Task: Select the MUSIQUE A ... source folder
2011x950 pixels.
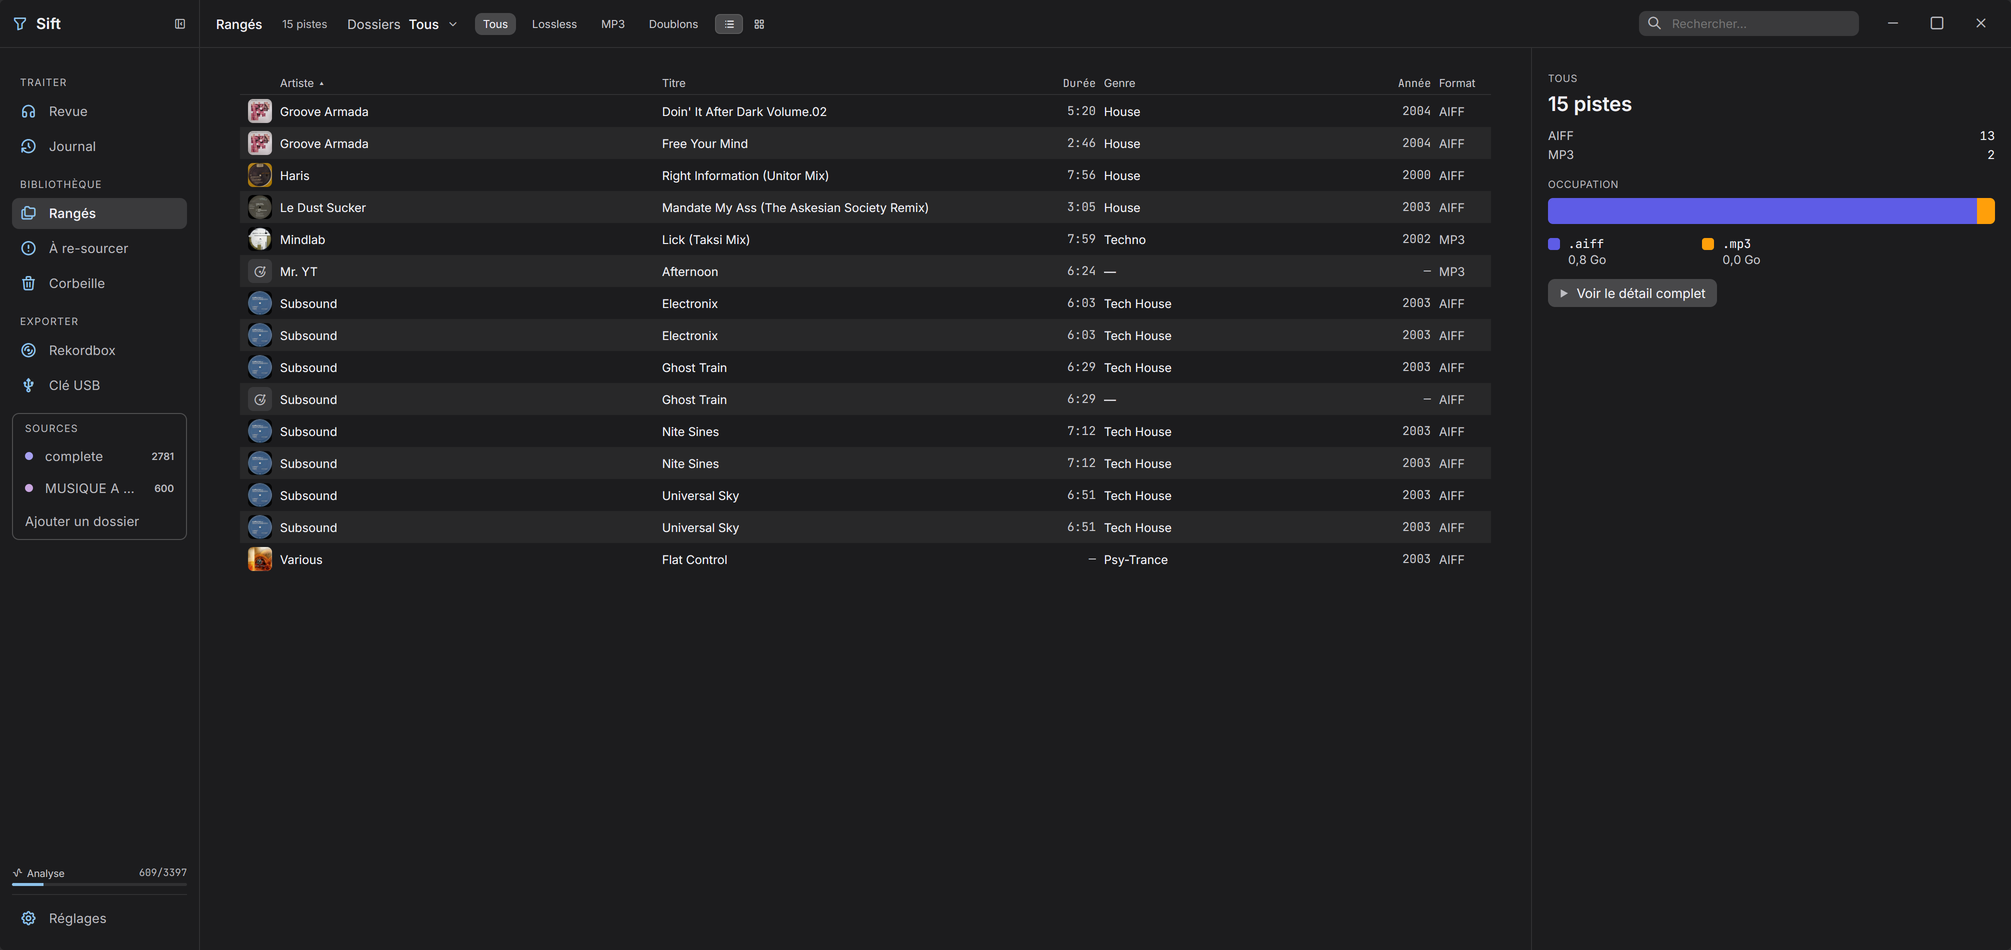Action: pos(99,488)
